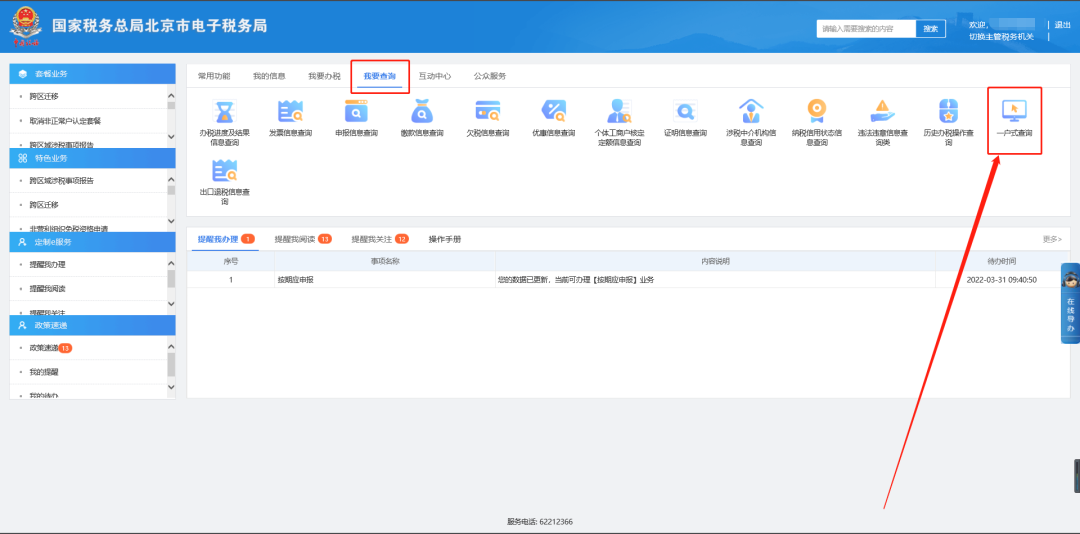Click scroll-down arrow in 定制e服务 panel
Viewport: 1080px width, 534px height.
click(x=171, y=304)
